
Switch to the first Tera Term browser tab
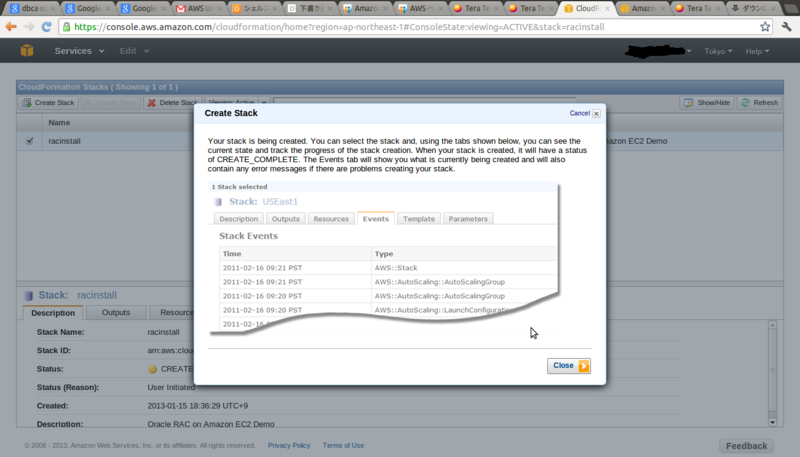[476, 8]
